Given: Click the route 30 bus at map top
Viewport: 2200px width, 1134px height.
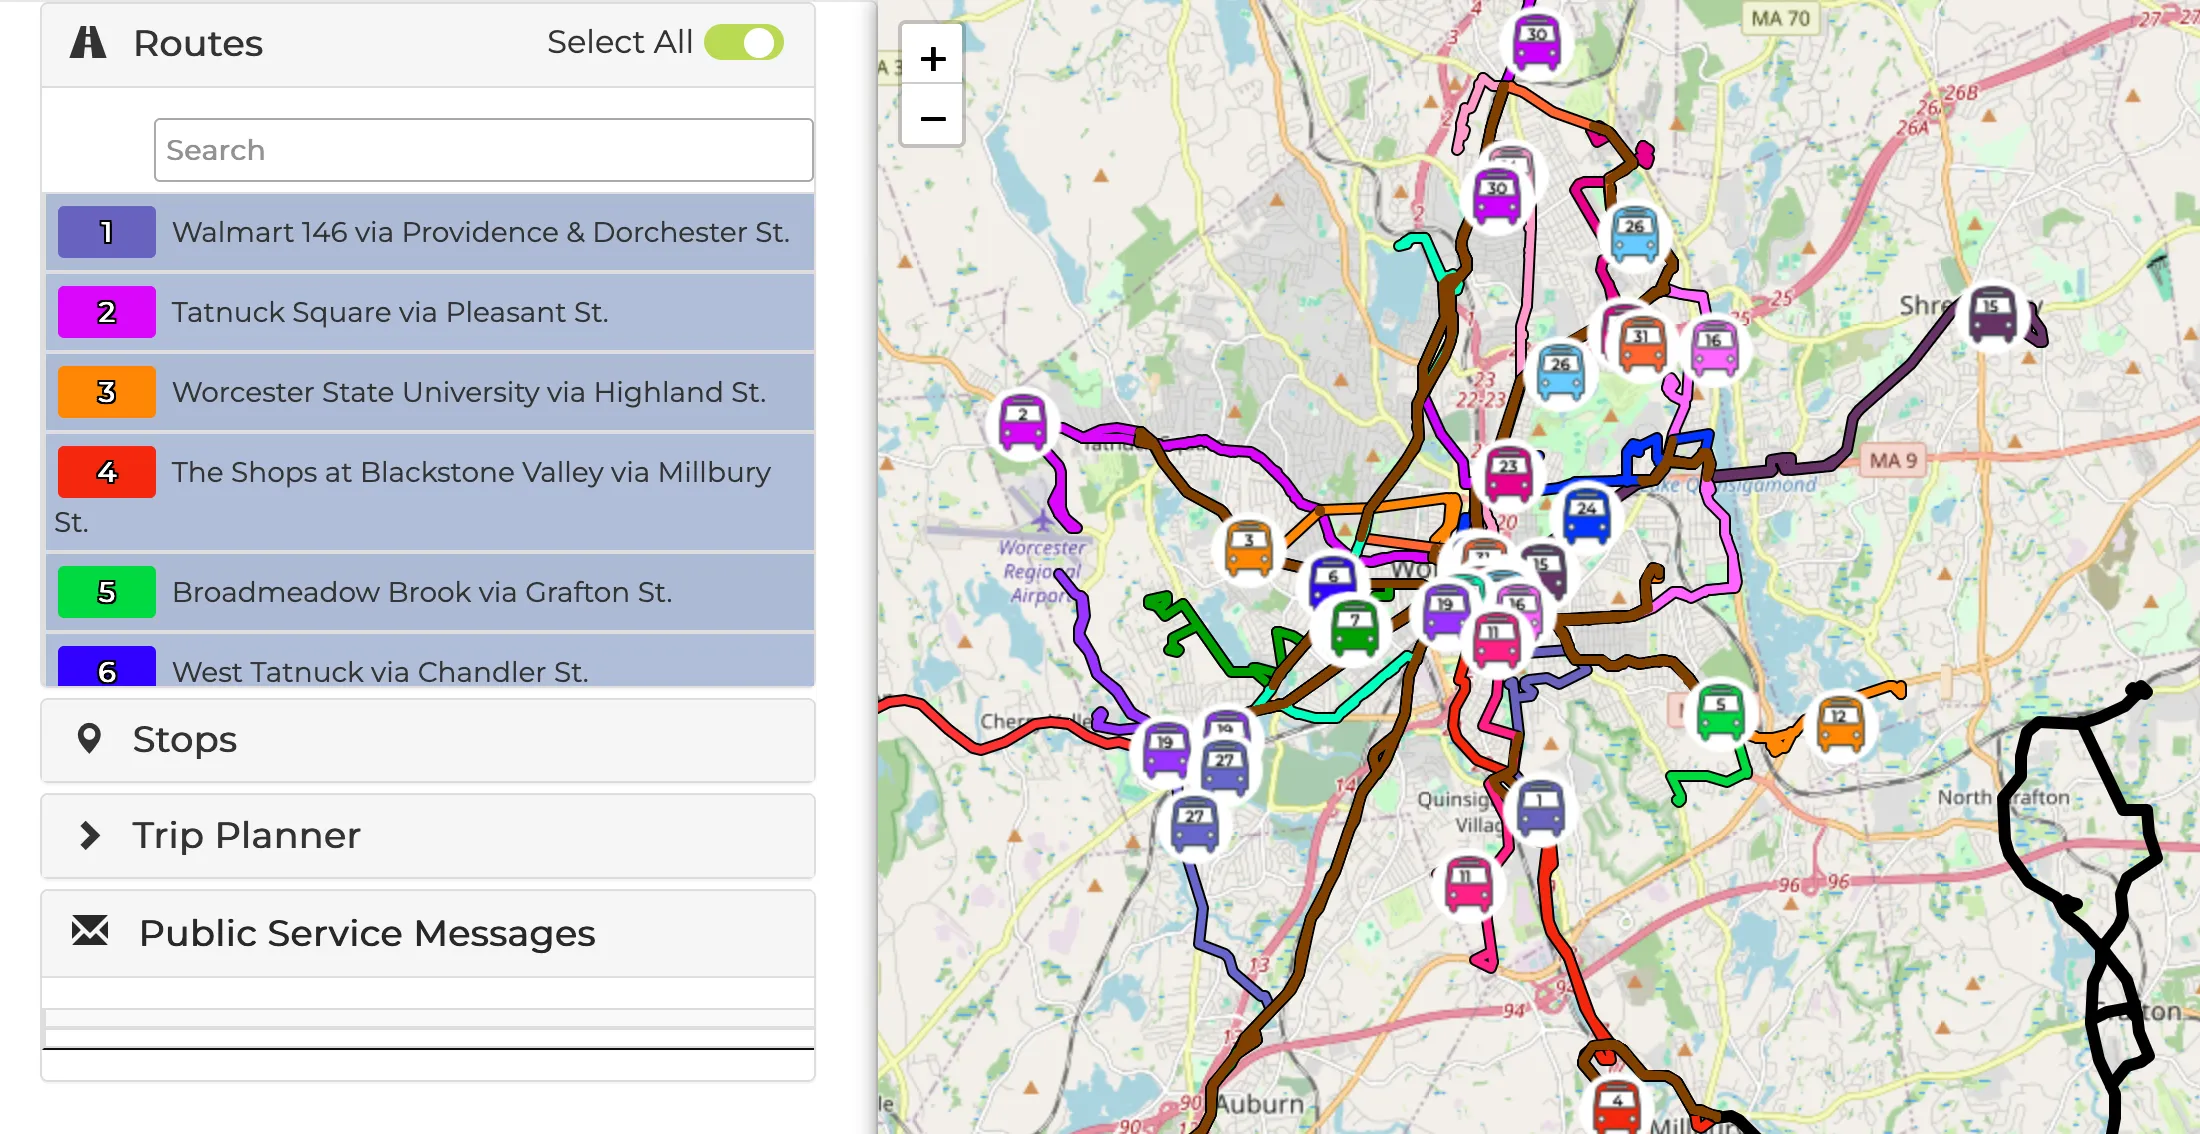Looking at the screenshot, I should pyautogui.click(x=1537, y=42).
